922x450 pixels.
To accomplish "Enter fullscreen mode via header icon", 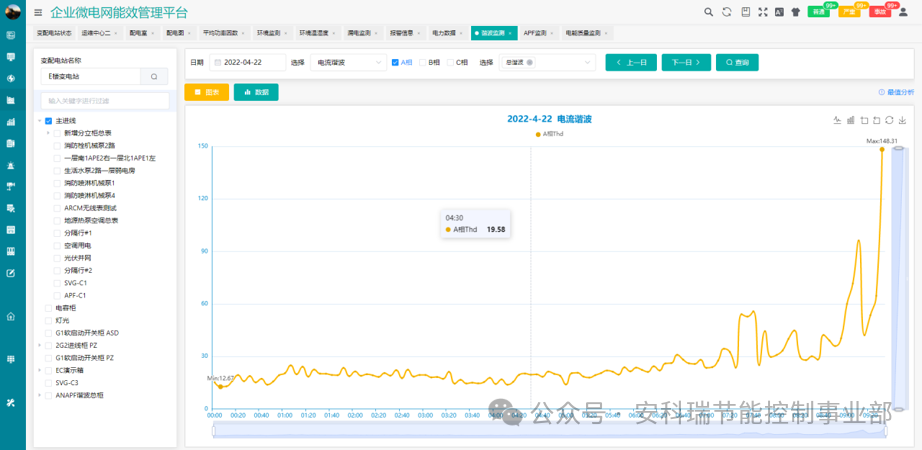I will pos(763,12).
